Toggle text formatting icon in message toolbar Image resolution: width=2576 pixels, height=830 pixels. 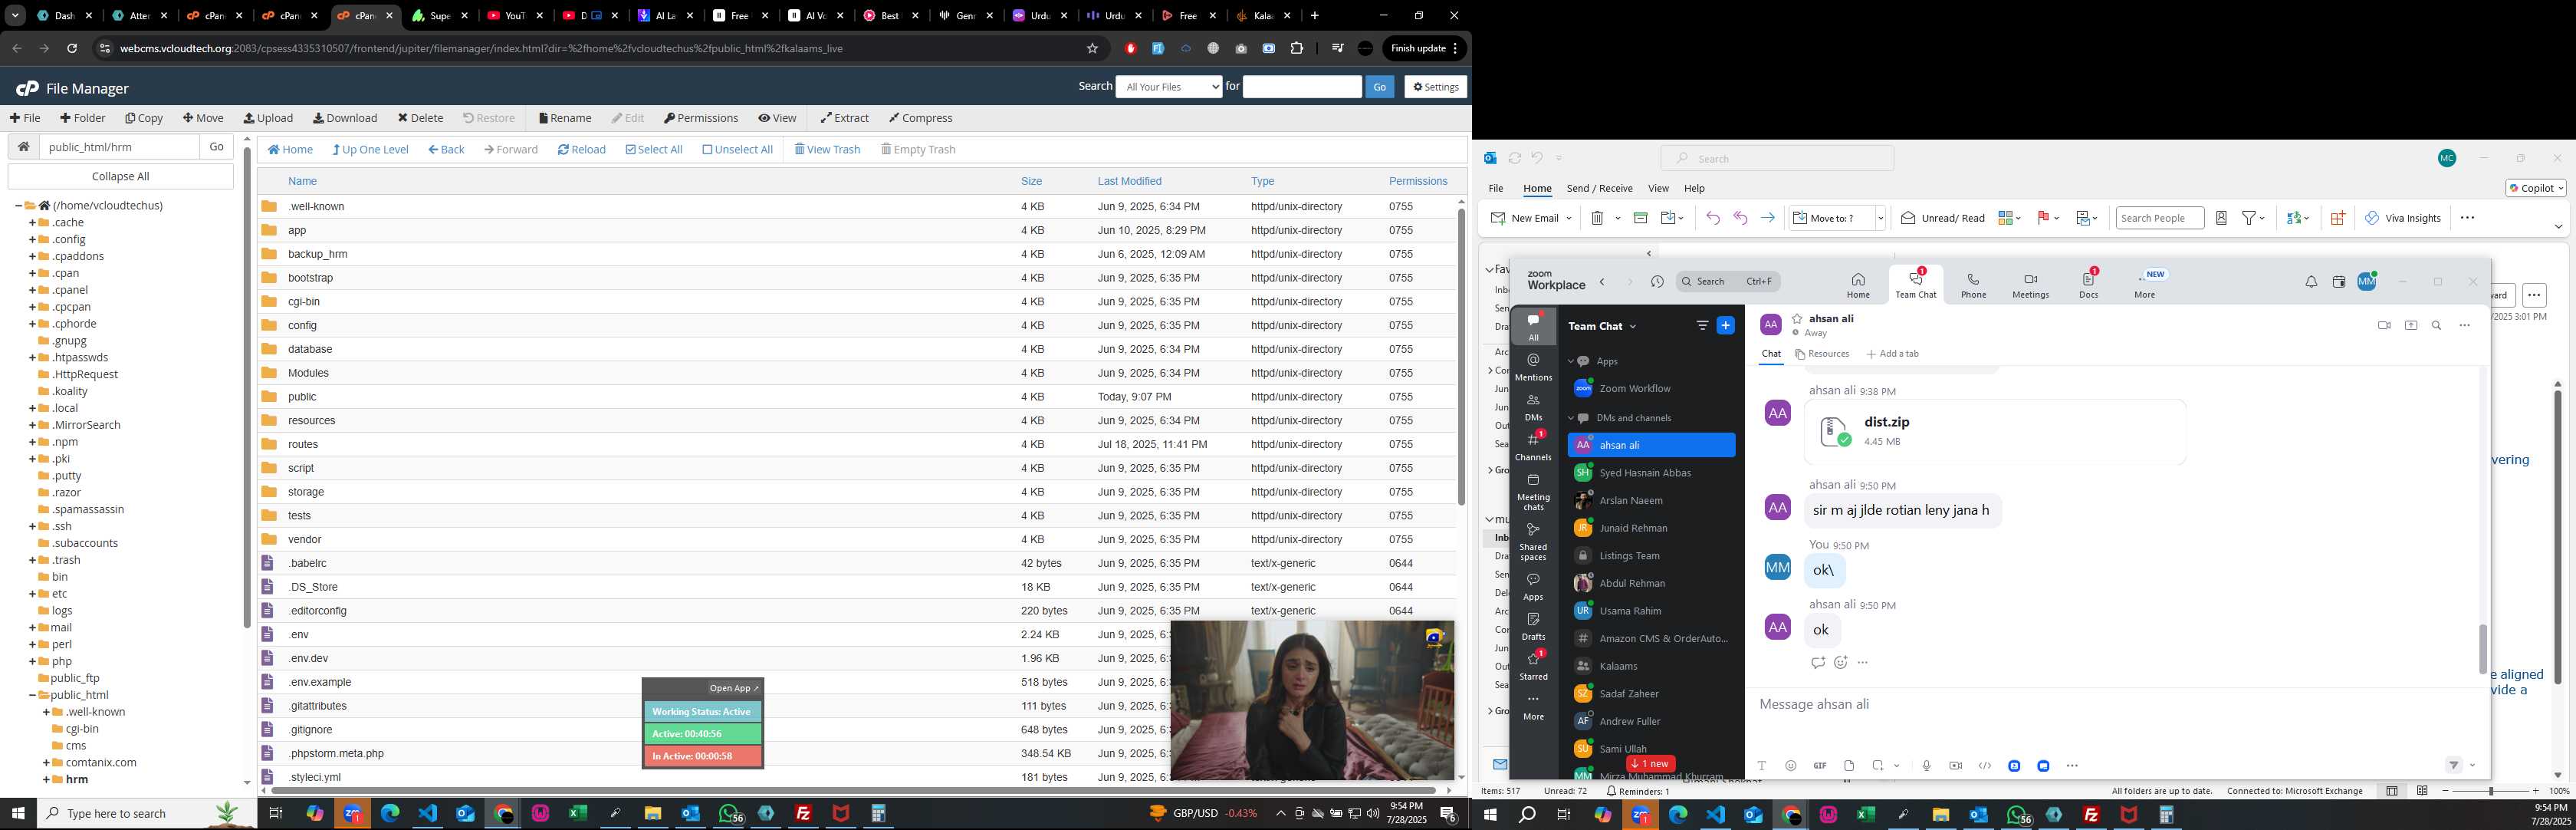1762,766
